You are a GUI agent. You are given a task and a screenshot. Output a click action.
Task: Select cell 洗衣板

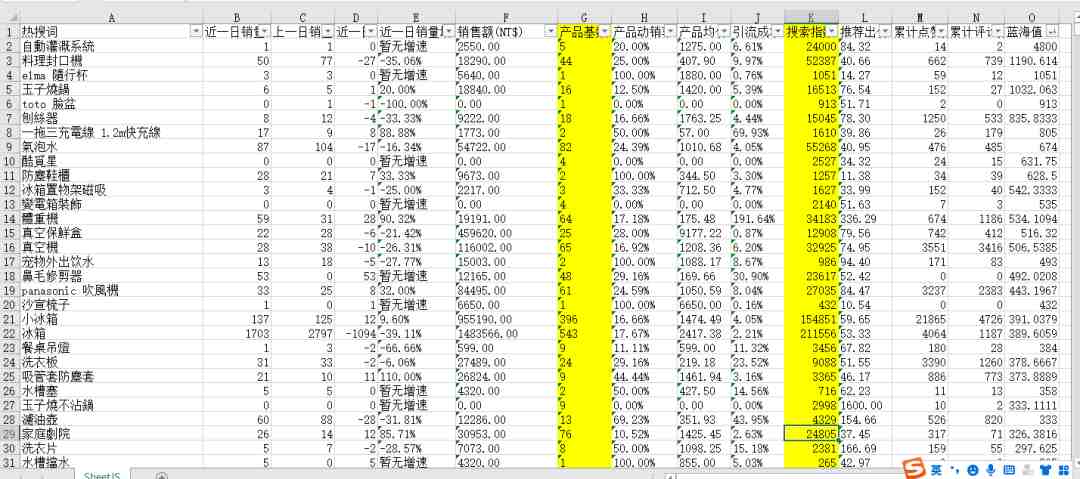point(111,362)
